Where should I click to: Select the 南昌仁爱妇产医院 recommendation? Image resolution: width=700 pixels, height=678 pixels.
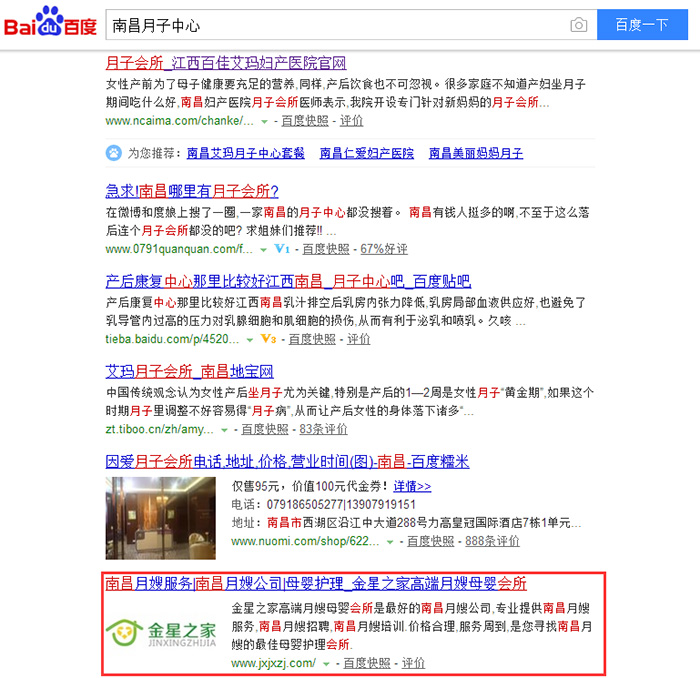[x=366, y=153]
